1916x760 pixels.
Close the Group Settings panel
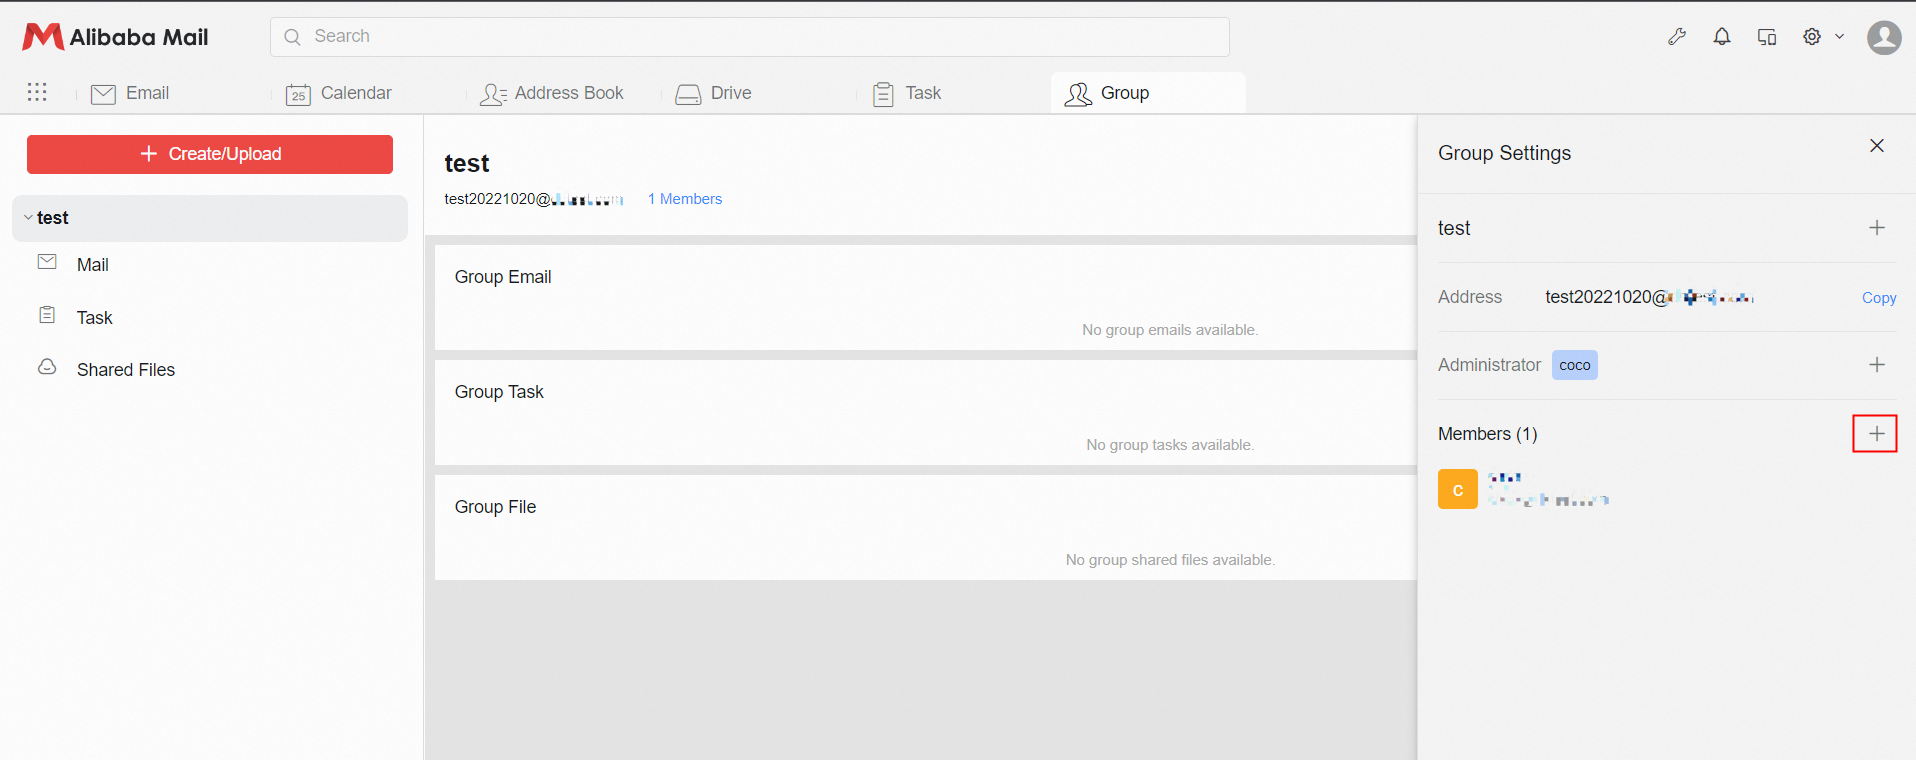point(1877,146)
